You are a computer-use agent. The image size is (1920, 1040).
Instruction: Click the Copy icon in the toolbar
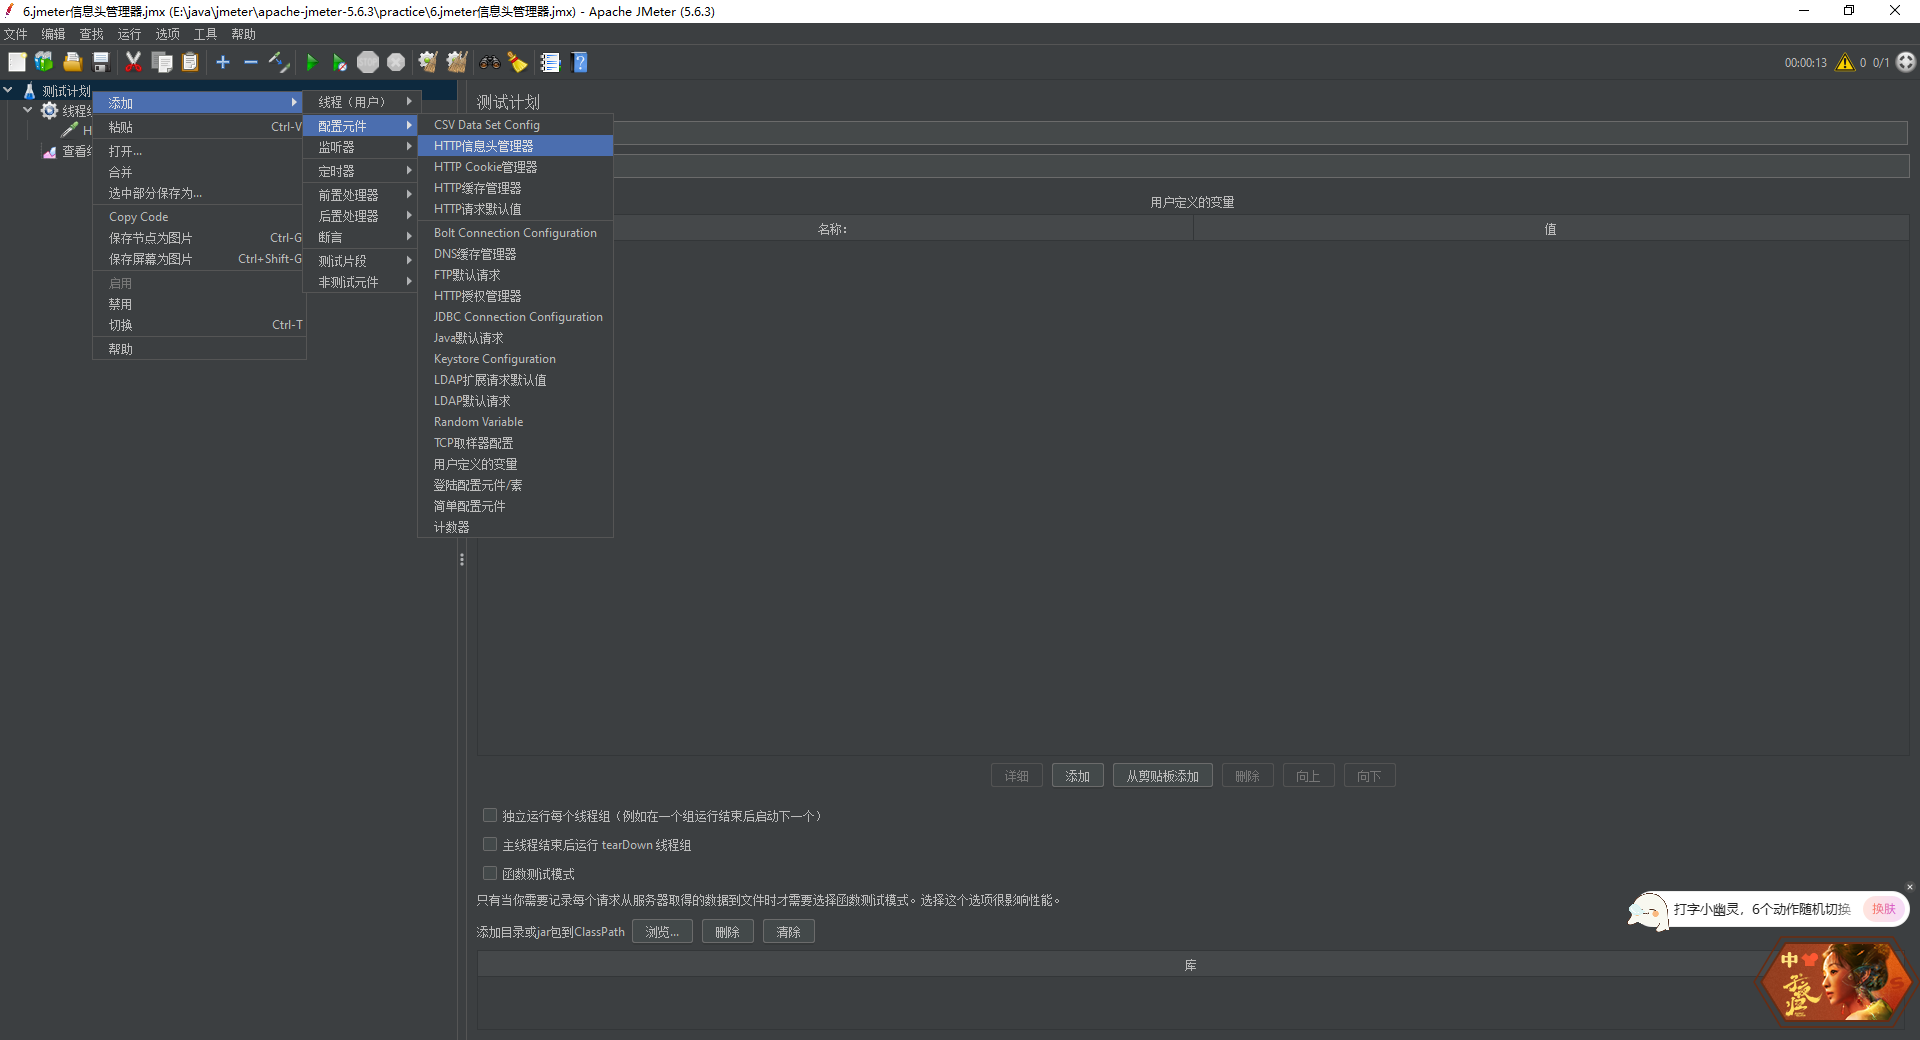[162, 62]
